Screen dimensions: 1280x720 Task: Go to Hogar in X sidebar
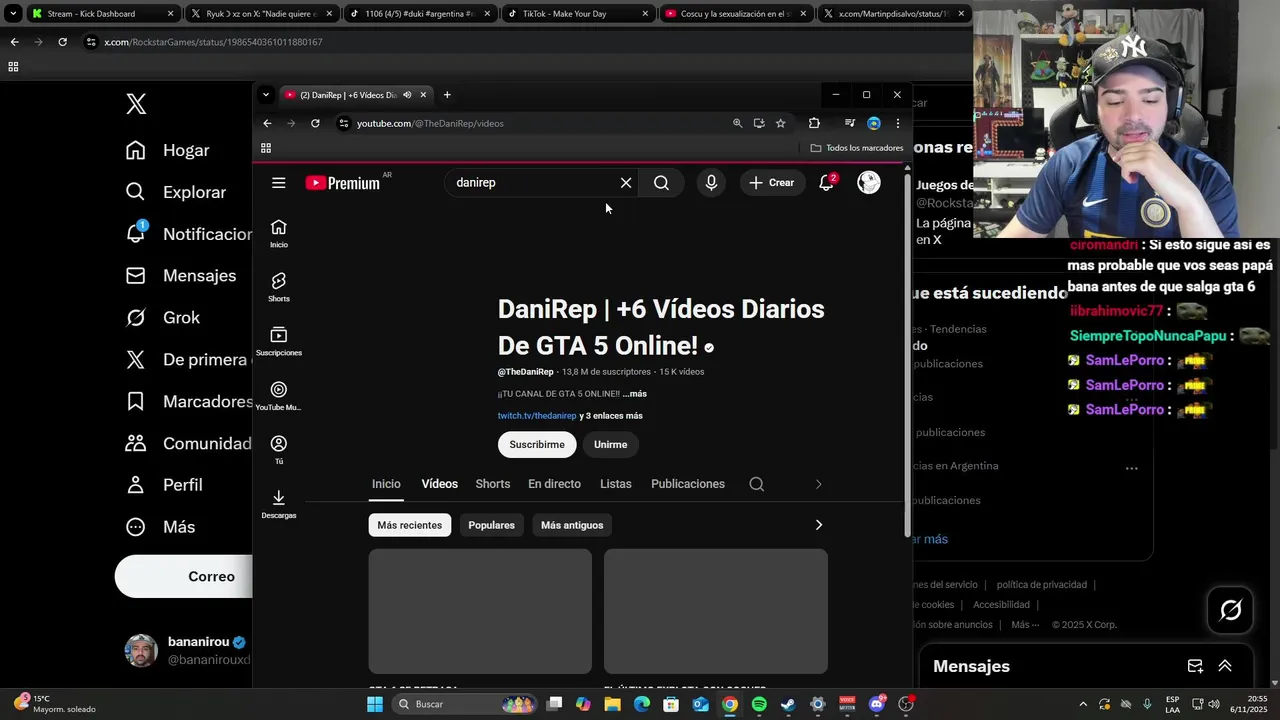tap(167, 150)
